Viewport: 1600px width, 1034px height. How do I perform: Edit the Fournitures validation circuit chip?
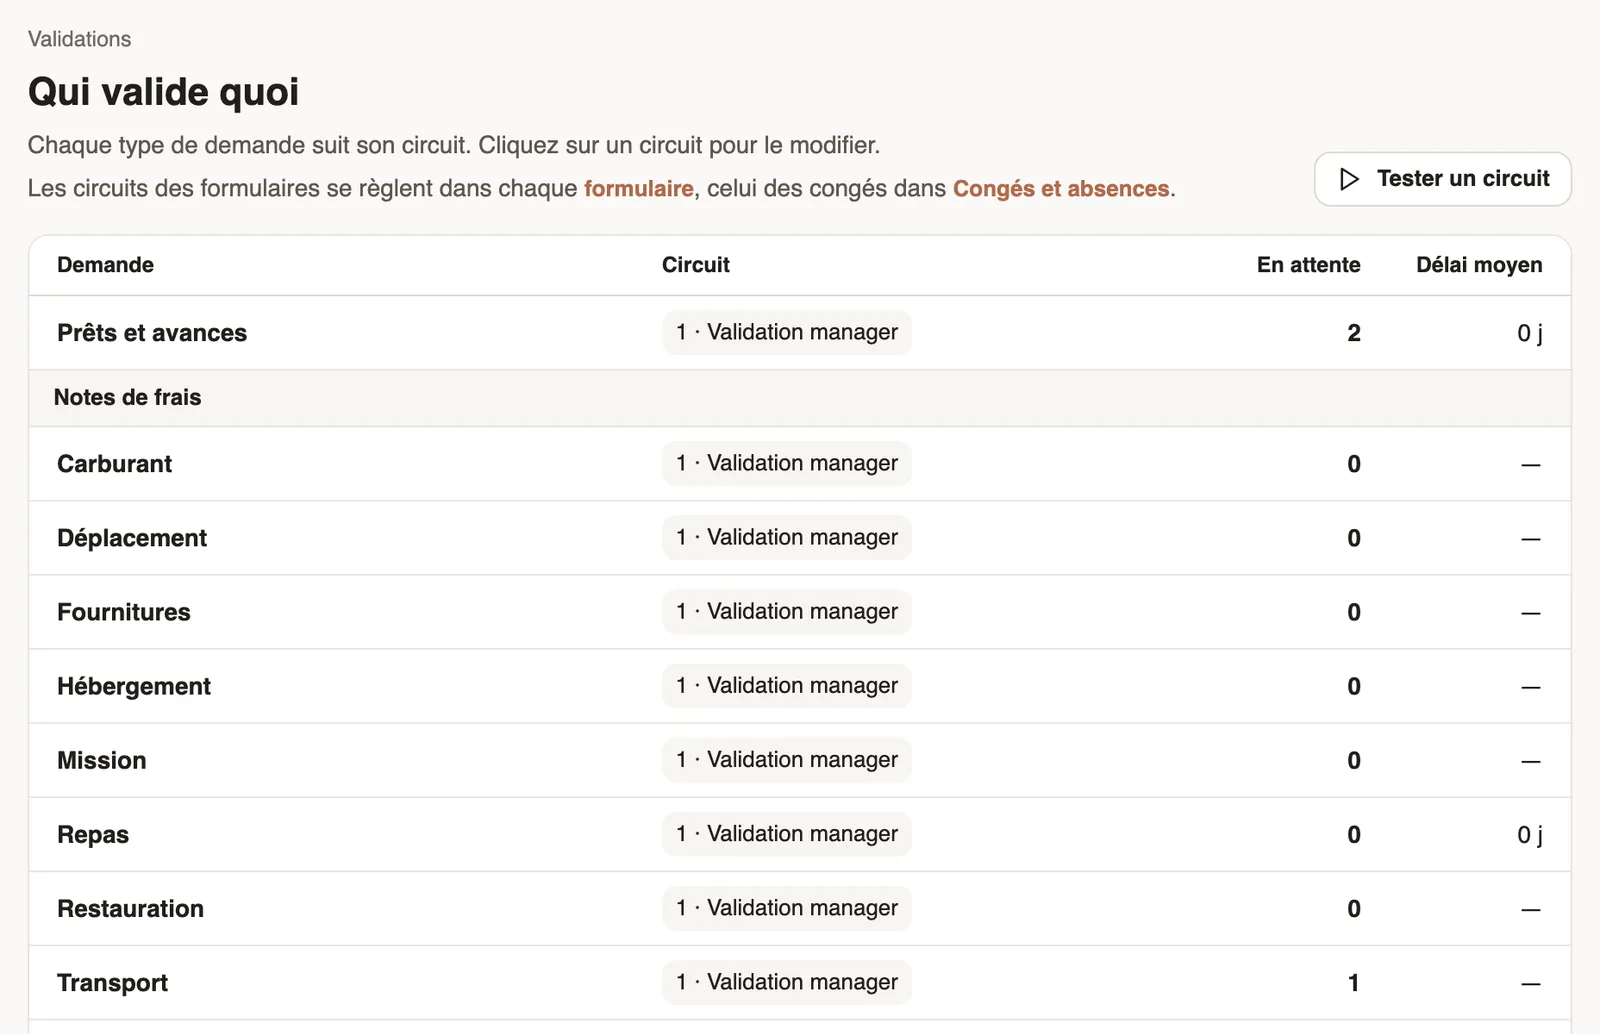pyautogui.click(x=787, y=611)
